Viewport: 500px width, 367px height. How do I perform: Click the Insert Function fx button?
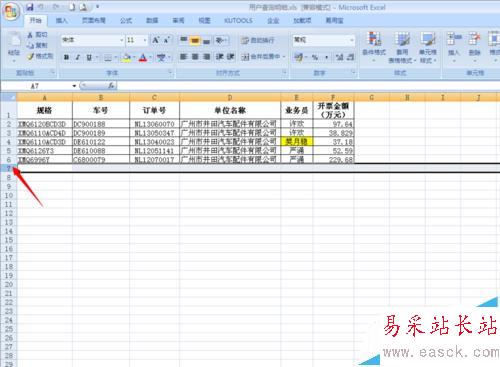[111, 86]
